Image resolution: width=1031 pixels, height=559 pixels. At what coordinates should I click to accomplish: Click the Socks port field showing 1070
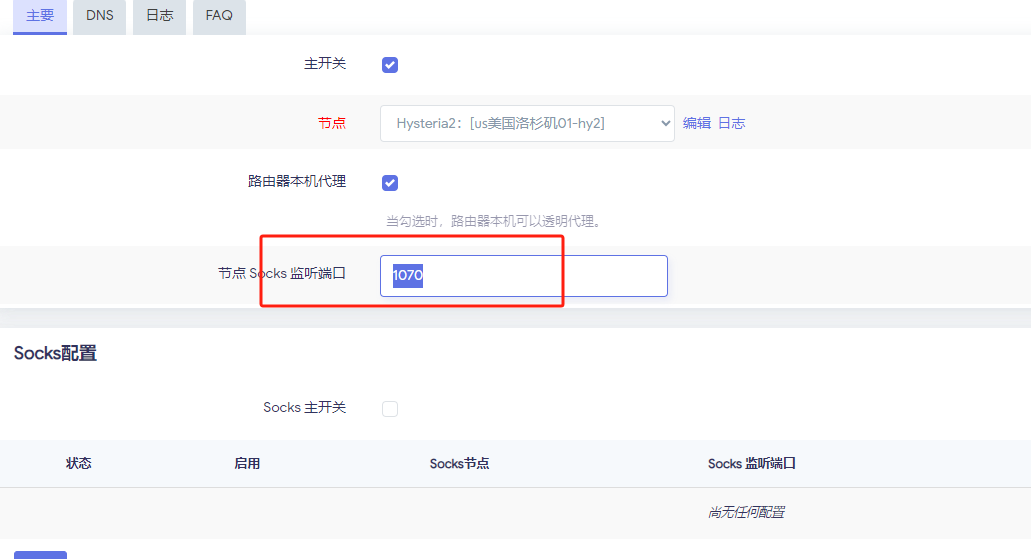click(x=523, y=276)
